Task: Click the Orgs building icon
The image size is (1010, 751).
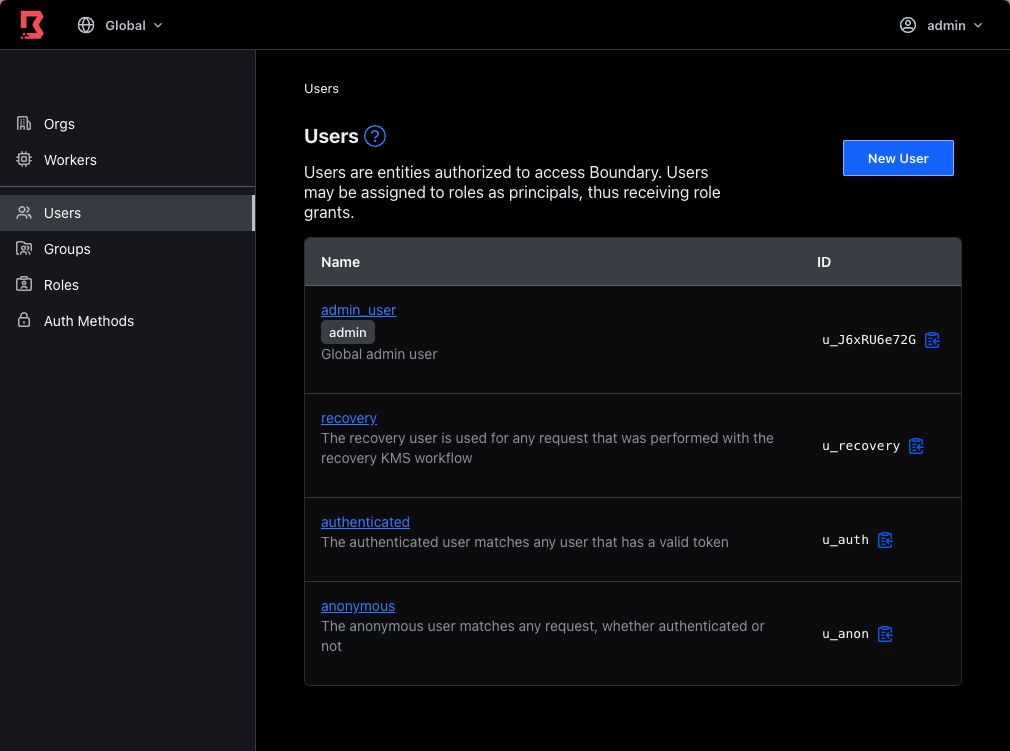Action: pyautogui.click(x=24, y=123)
